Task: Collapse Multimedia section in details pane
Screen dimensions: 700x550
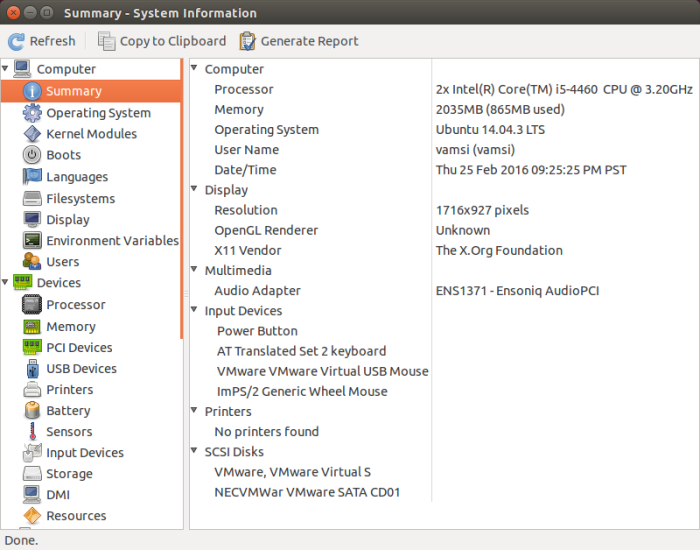Action: (x=194, y=269)
